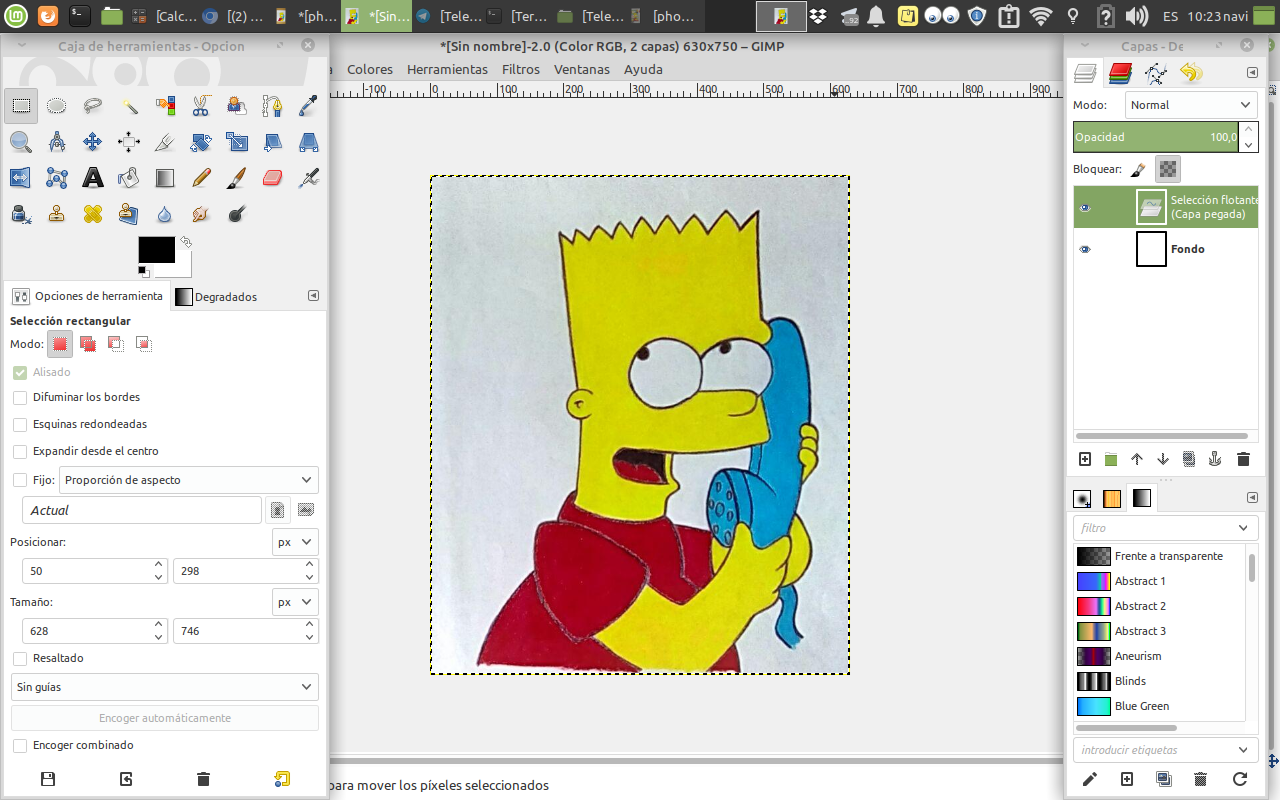Screen dimensions: 1280x800
Task: Switch to the 'Degradados' tab
Action: pyautogui.click(x=216, y=297)
